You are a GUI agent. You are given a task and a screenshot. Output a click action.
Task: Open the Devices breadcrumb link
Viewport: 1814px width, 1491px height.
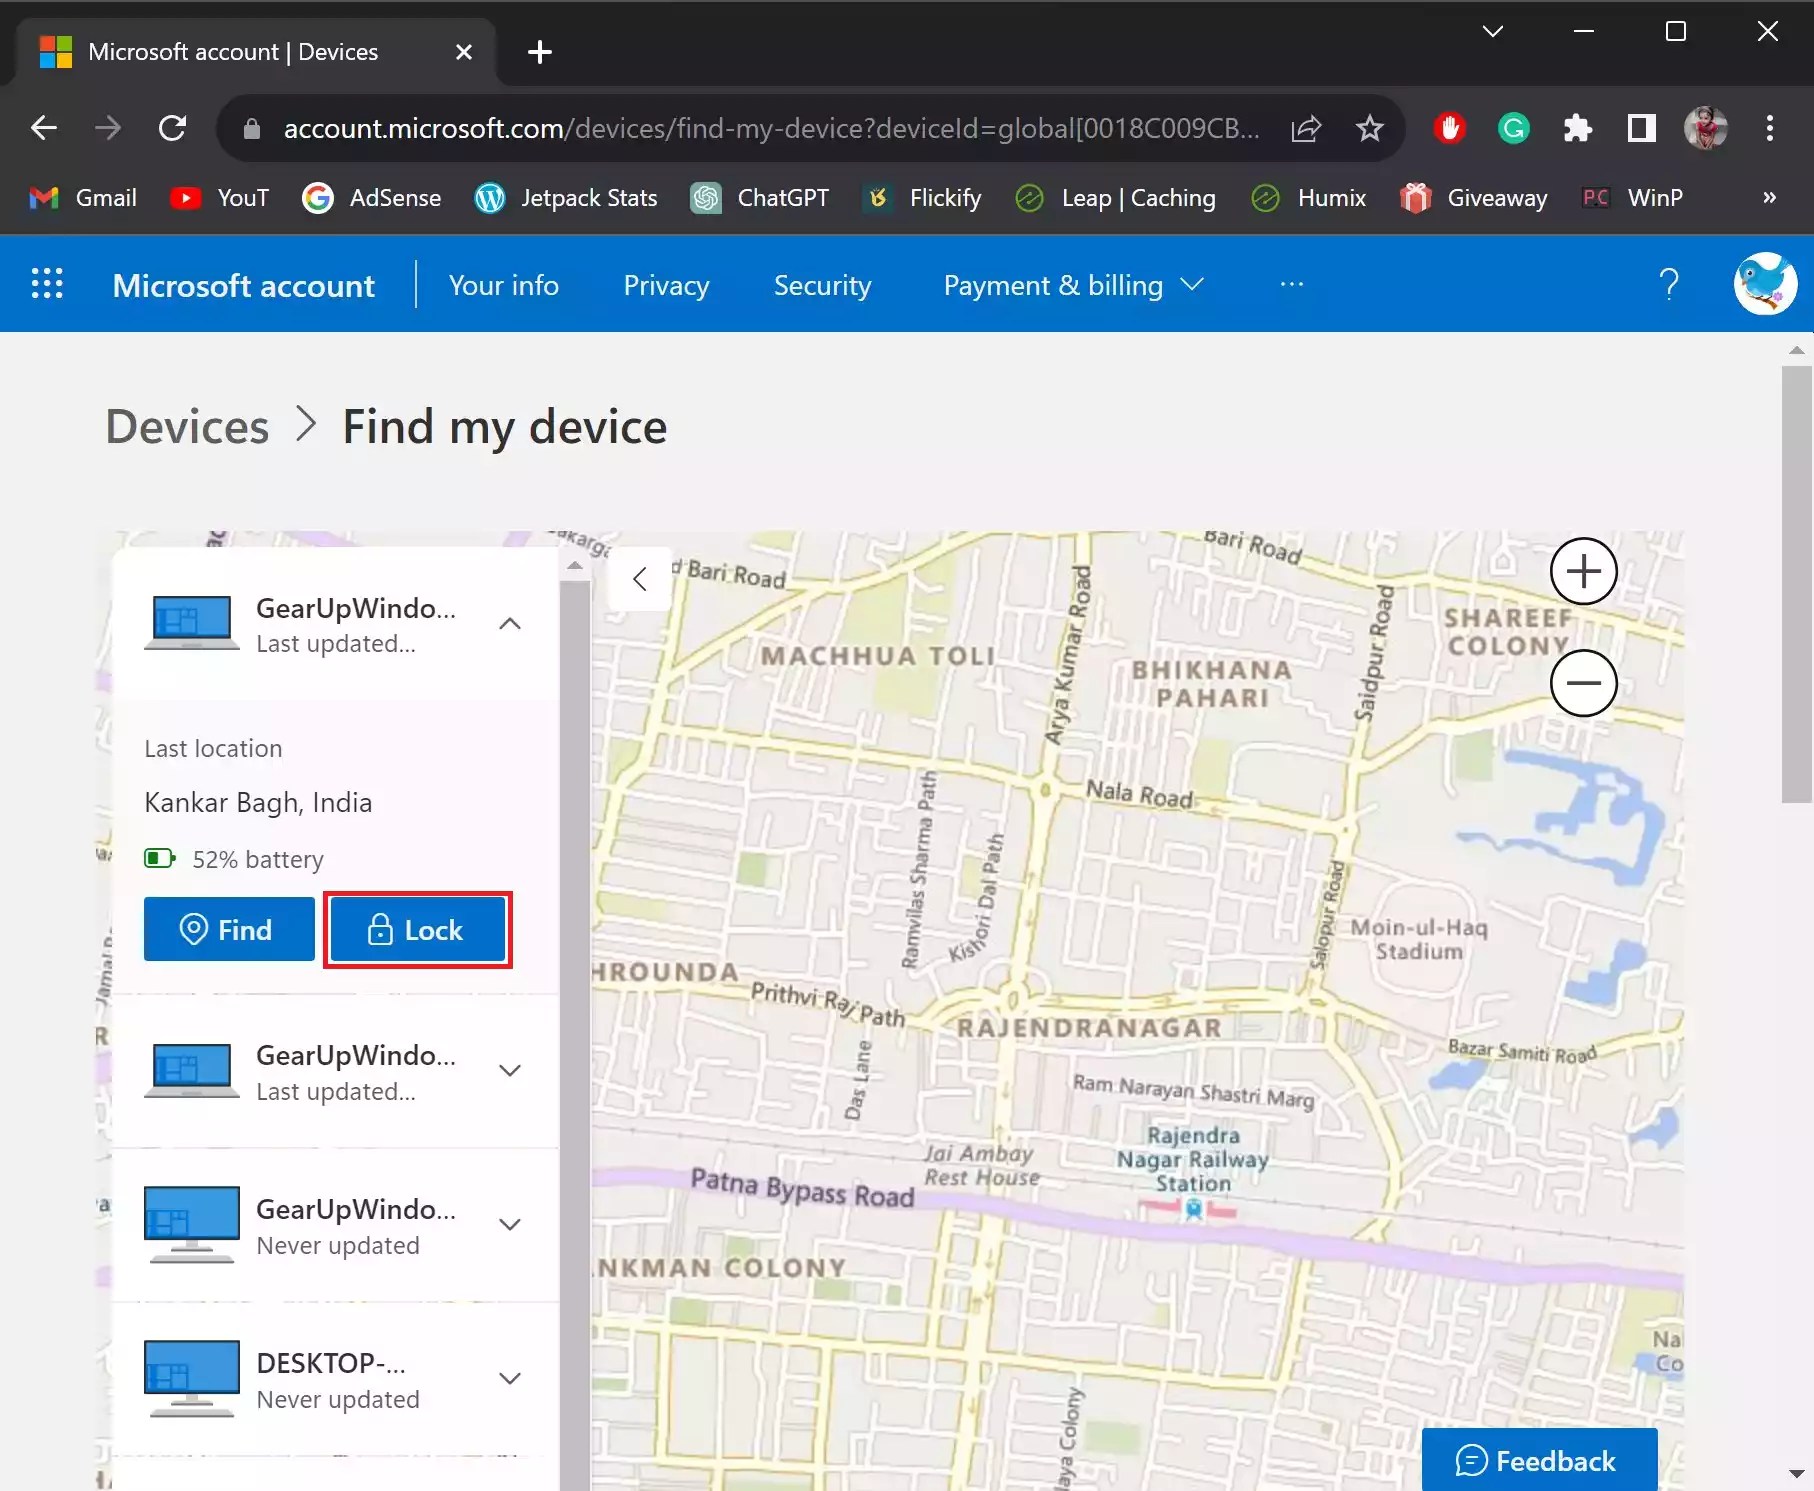[x=186, y=426]
